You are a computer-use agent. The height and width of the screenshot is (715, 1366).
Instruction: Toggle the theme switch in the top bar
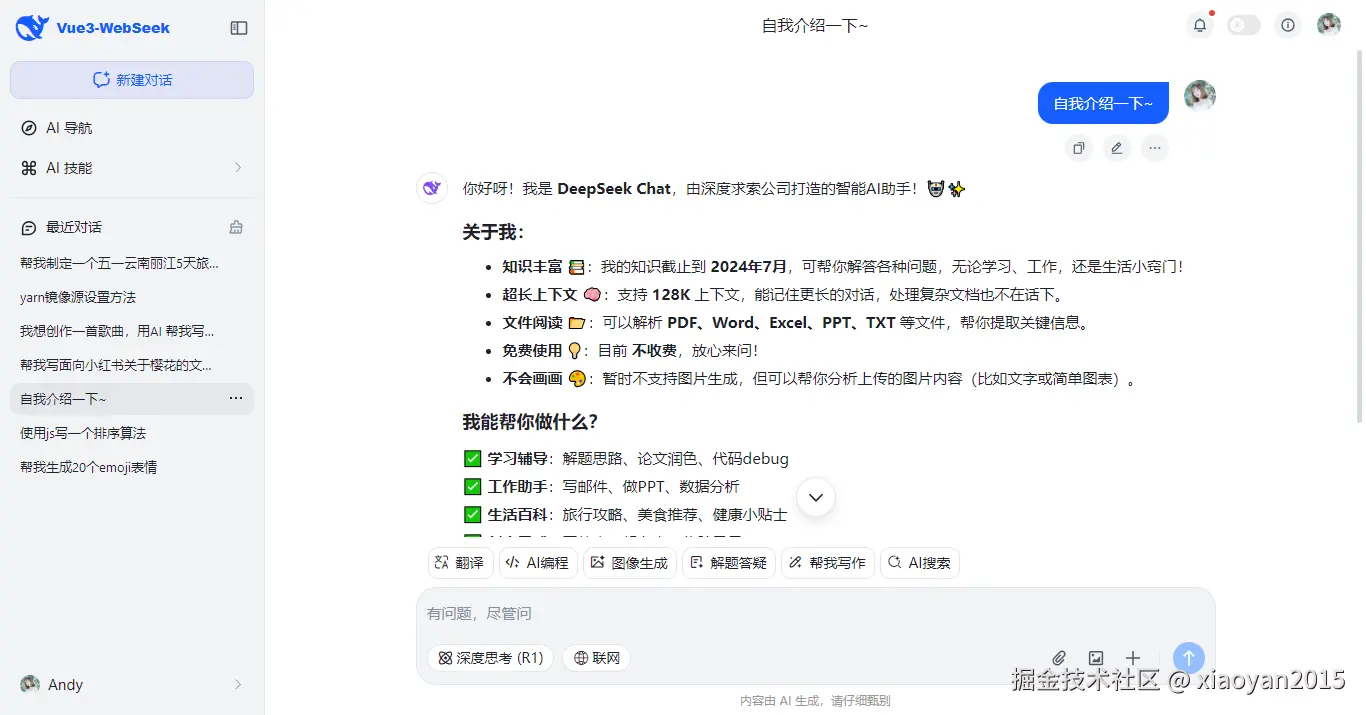(x=1243, y=24)
